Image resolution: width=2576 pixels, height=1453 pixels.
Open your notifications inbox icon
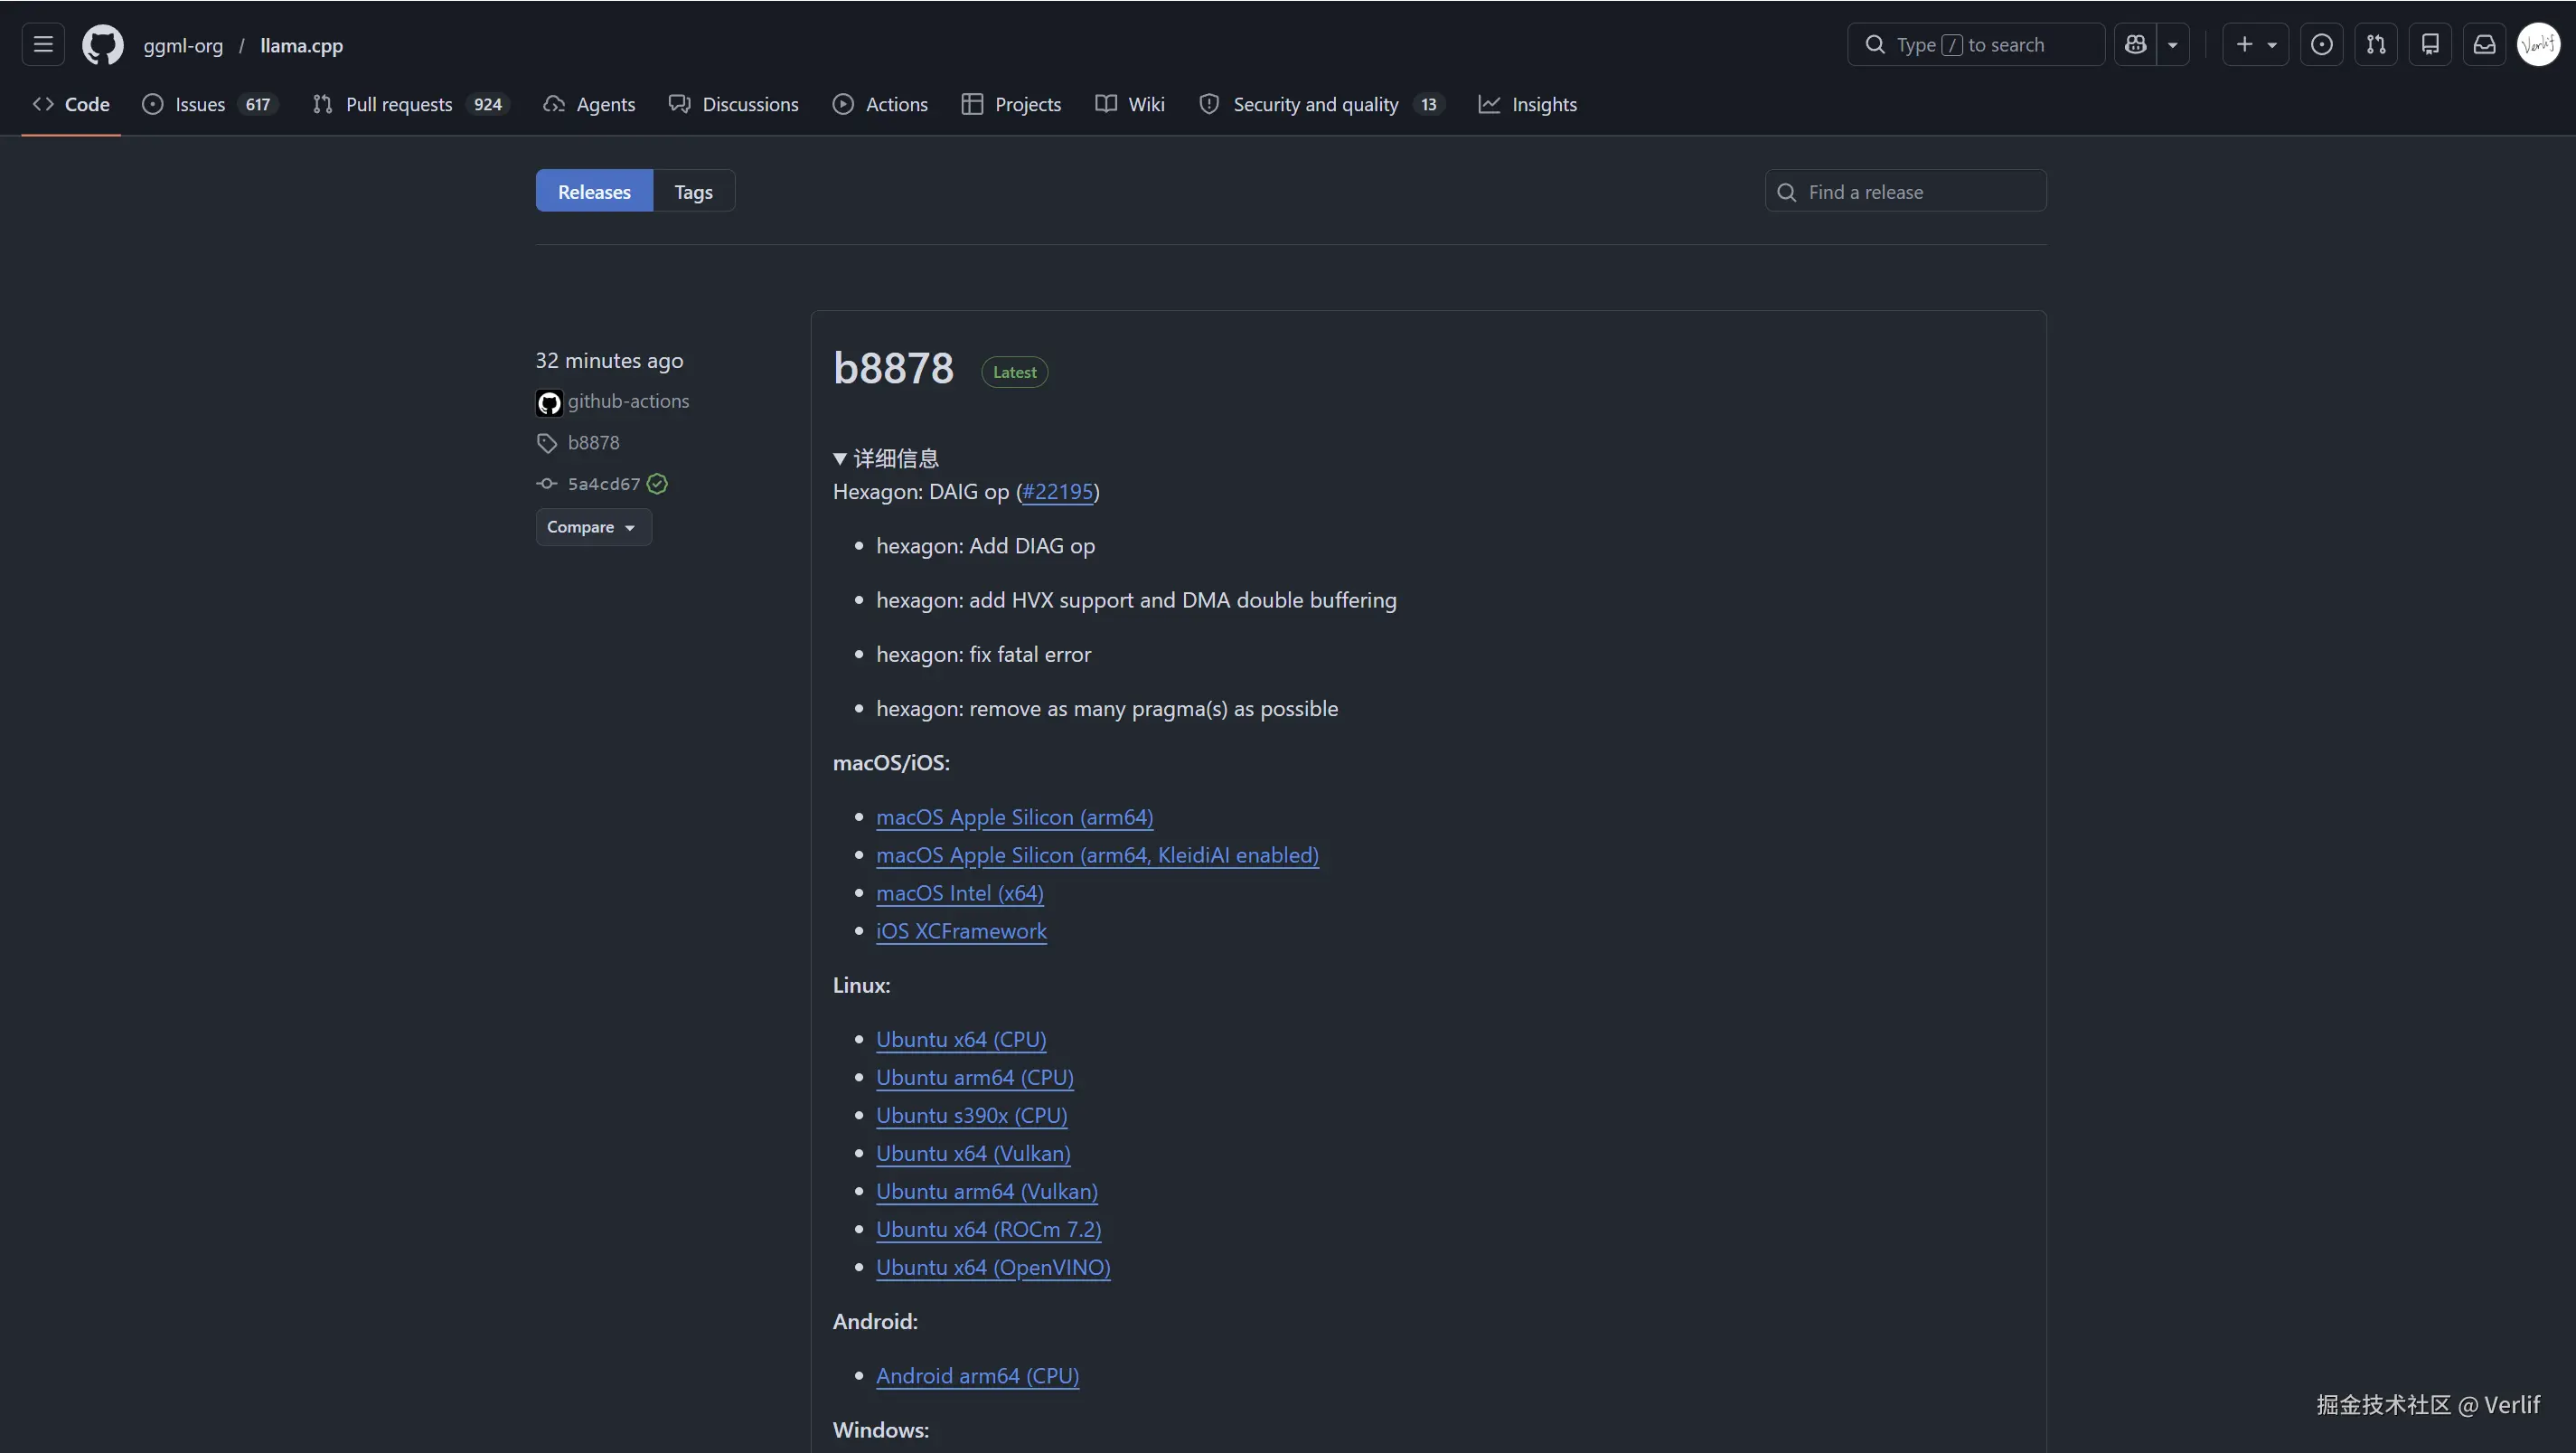2485,44
